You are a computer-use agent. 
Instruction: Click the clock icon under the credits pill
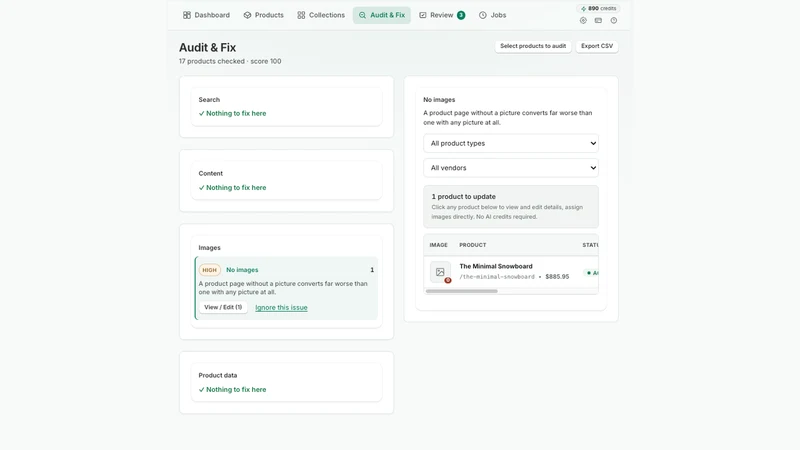[614, 20]
